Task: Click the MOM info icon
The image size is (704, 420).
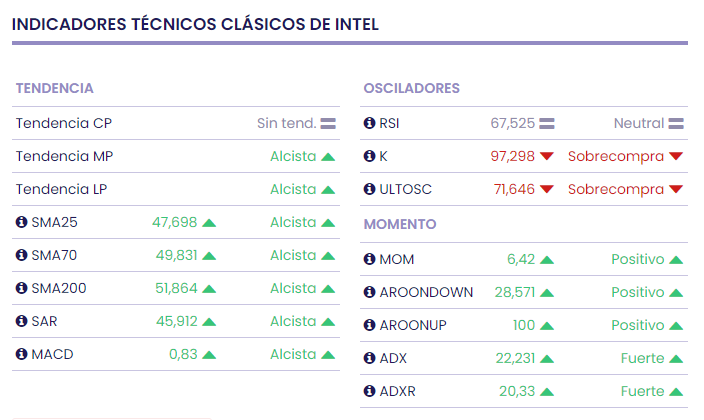Action: coord(369,259)
